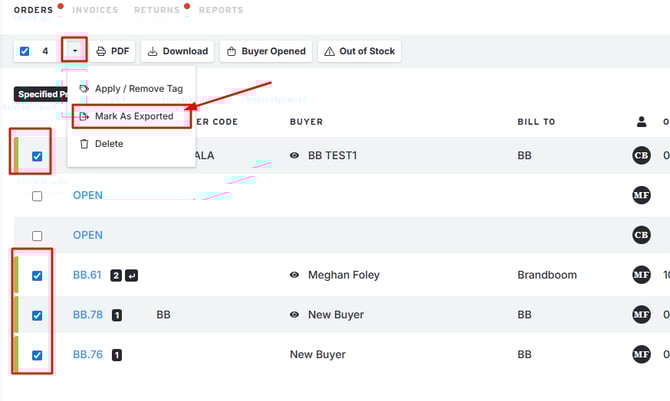670x401 pixels.
Task: Click the eye icon beside Meghan Foley
Action: pyautogui.click(x=294, y=275)
